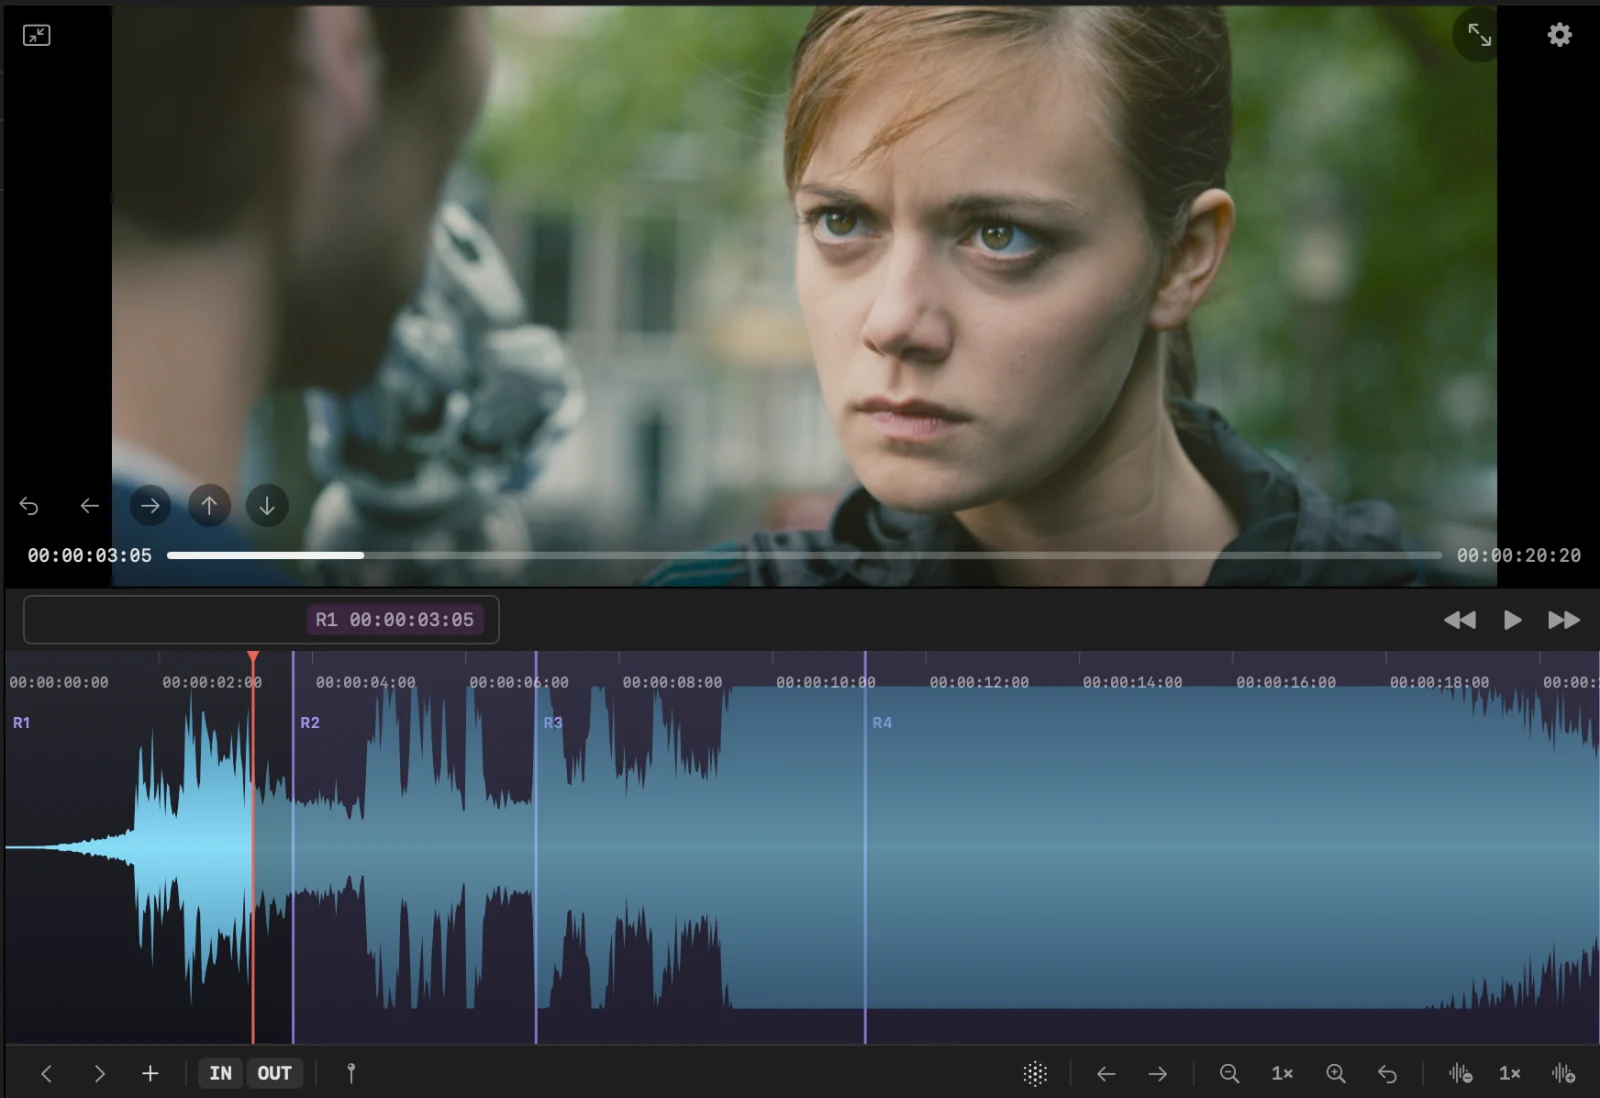Click the orange playhead marker on the timeline

[253, 657]
